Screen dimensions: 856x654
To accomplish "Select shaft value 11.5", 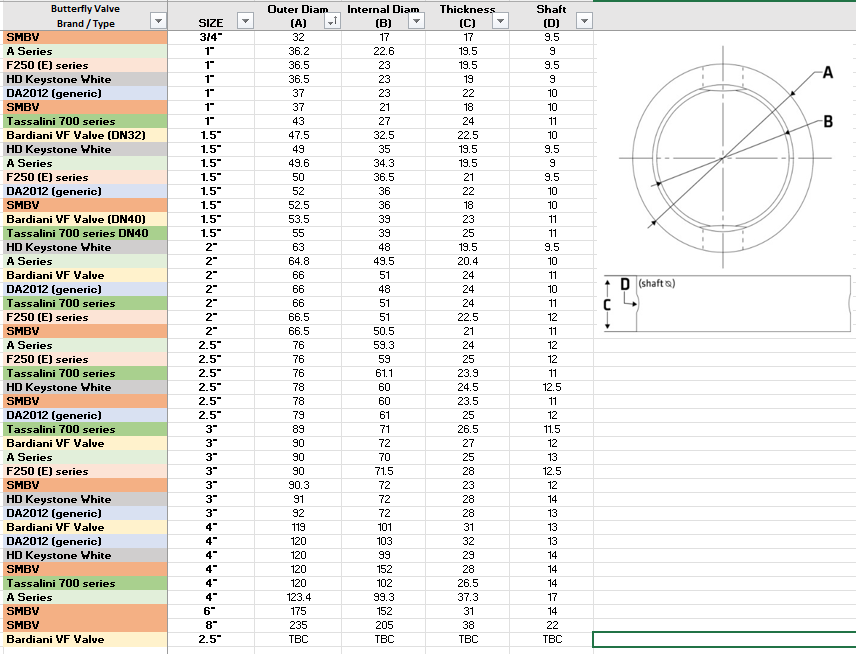I will pyautogui.click(x=551, y=430).
